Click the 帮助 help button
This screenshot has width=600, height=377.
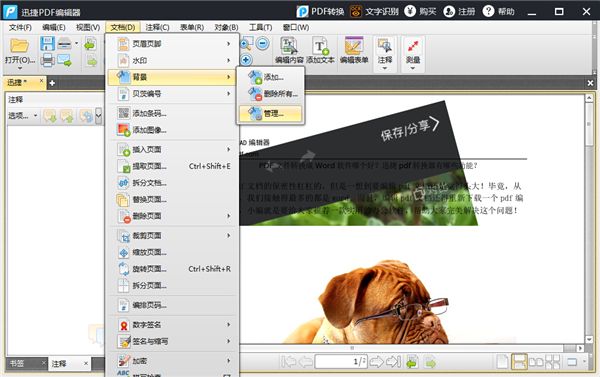(x=498, y=11)
